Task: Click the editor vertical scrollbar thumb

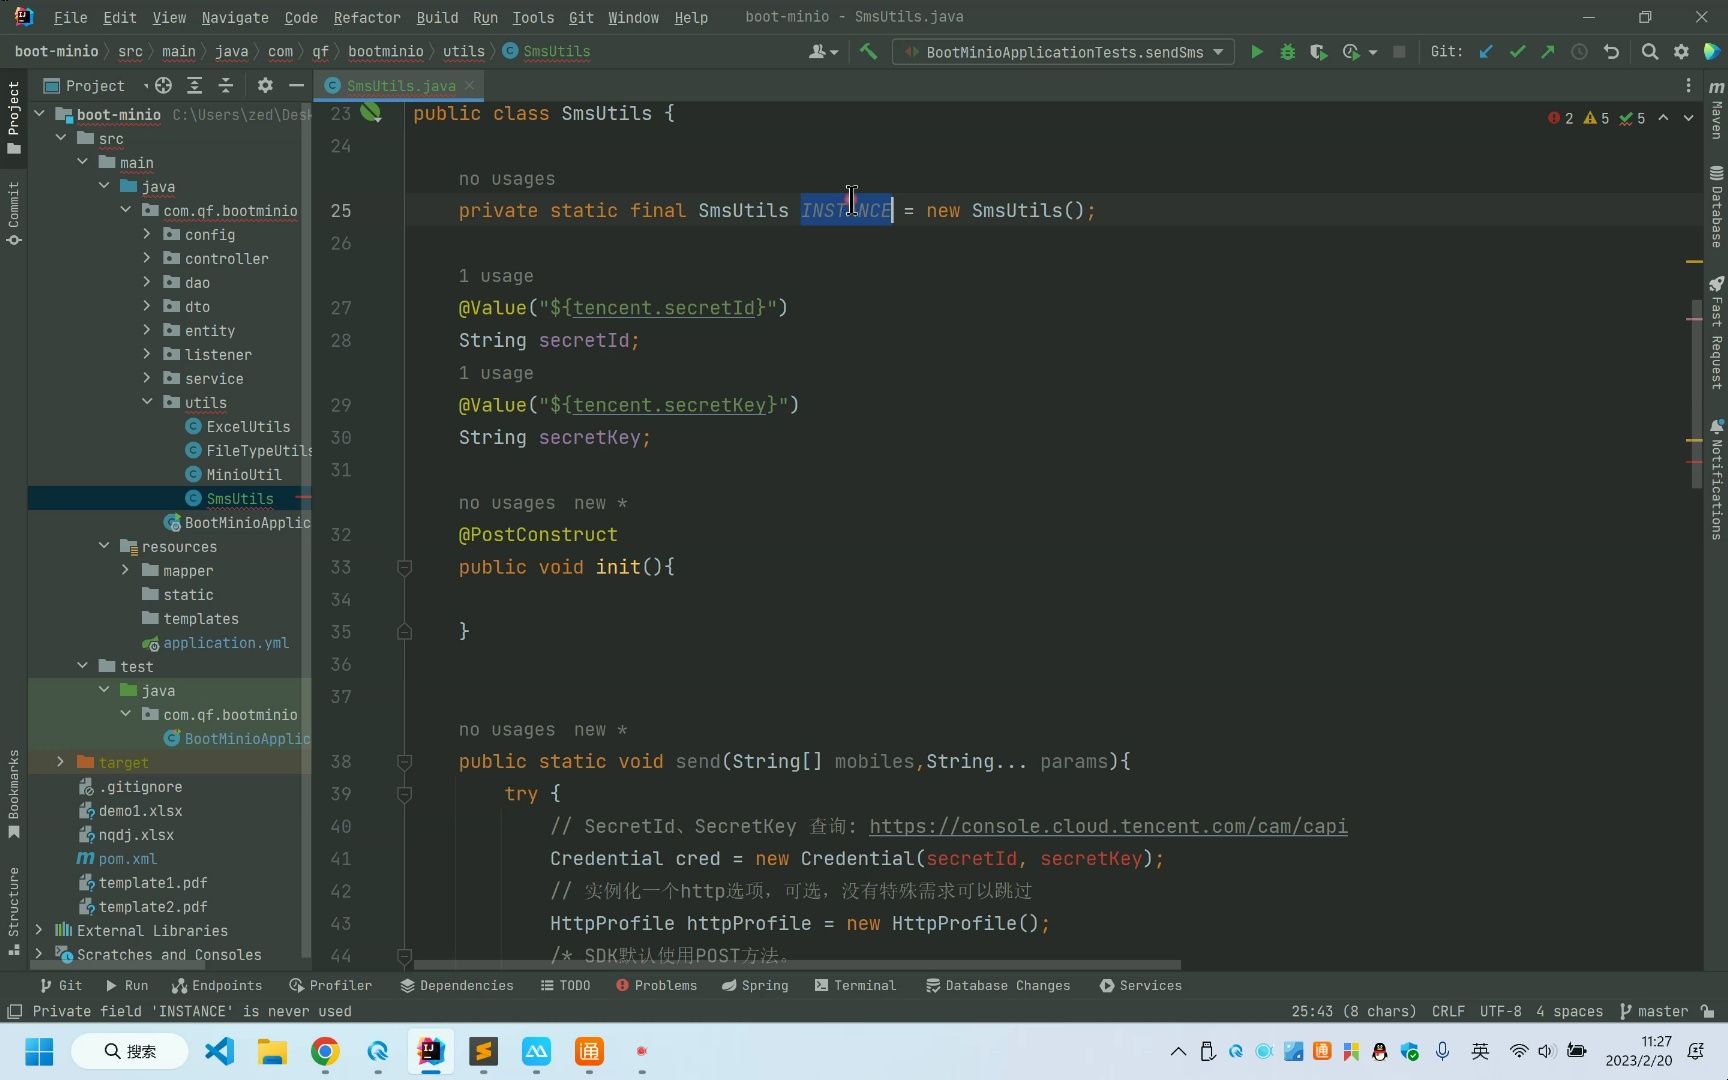Action: click(1695, 392)
